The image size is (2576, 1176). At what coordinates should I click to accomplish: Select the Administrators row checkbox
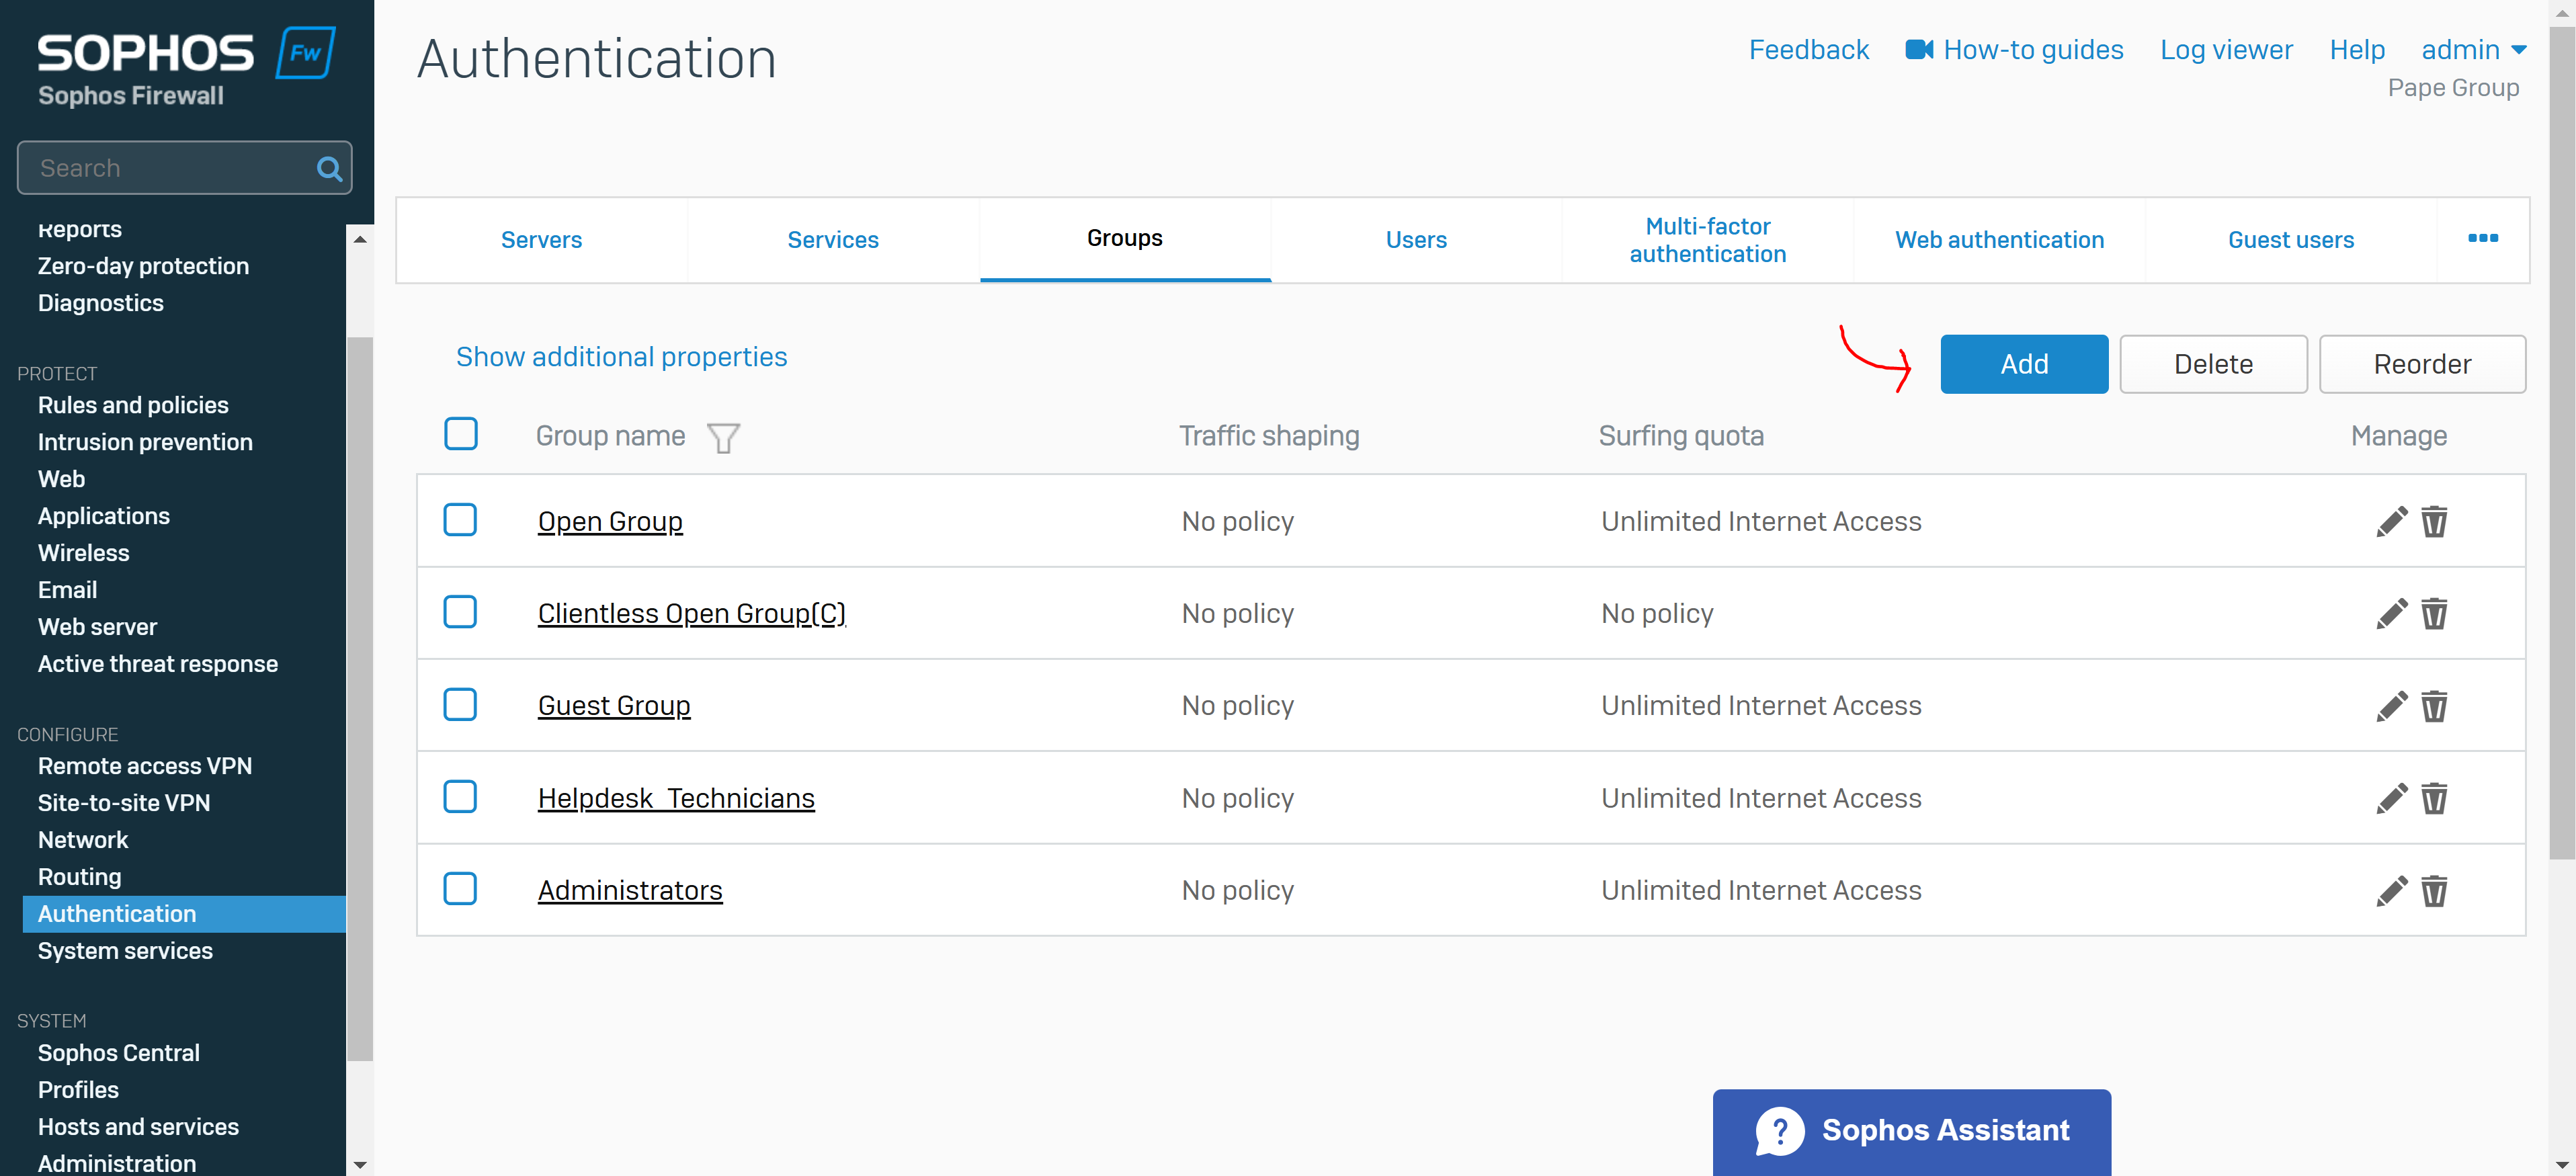coord(460,889)
